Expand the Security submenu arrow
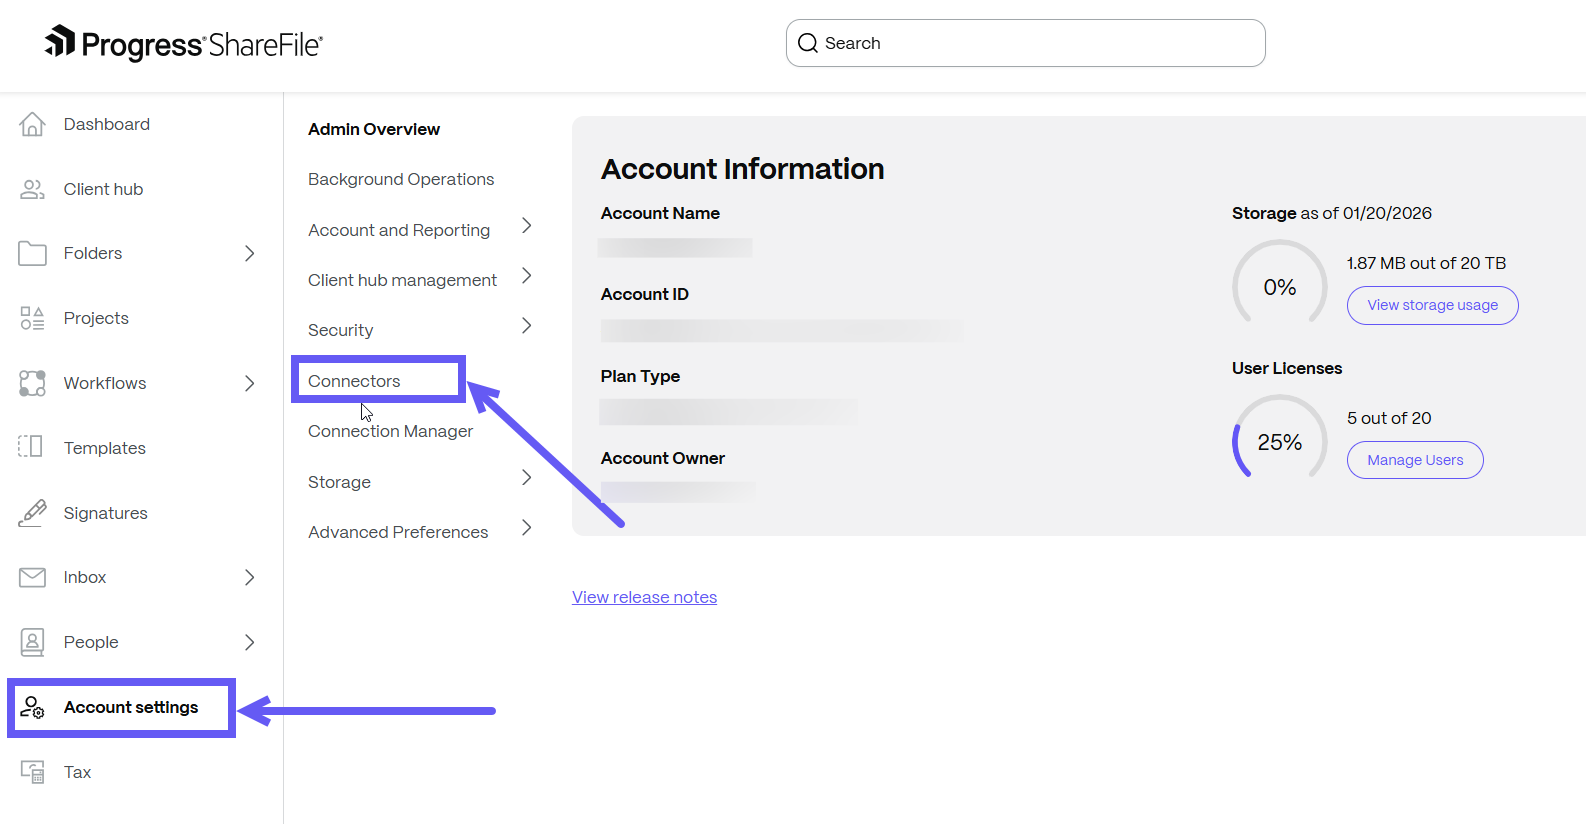The height and width of the screenshot is (824, 1586). click(527, 326)
